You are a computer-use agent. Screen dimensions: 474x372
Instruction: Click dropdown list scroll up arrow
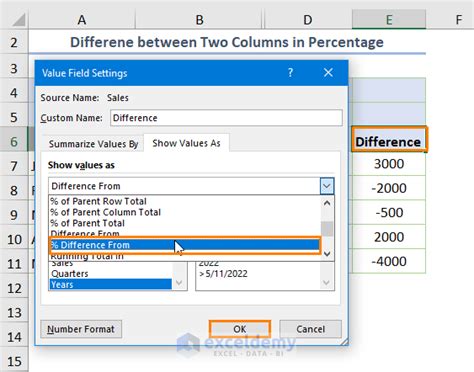[327, 203]
